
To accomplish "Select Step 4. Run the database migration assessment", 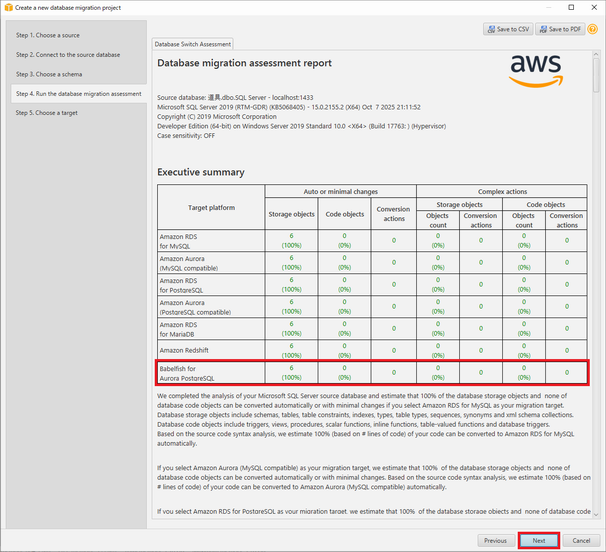I will click(x=78, y=94).
